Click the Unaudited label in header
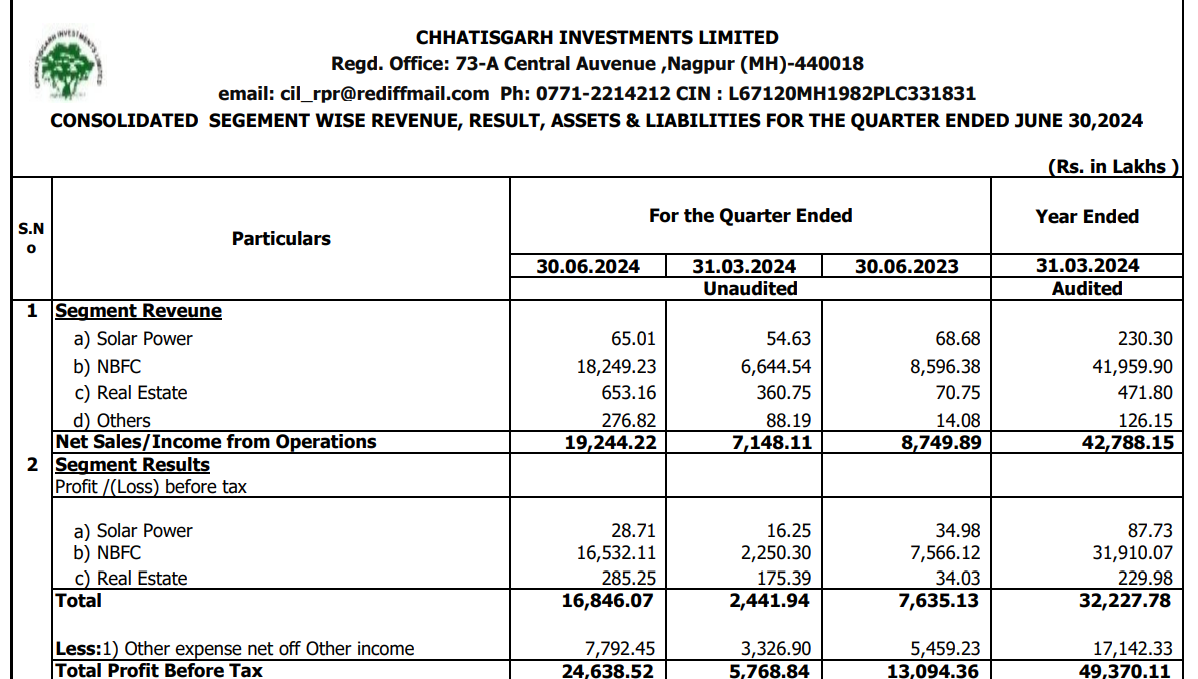Screen dimensions: 1198x679 750,289
